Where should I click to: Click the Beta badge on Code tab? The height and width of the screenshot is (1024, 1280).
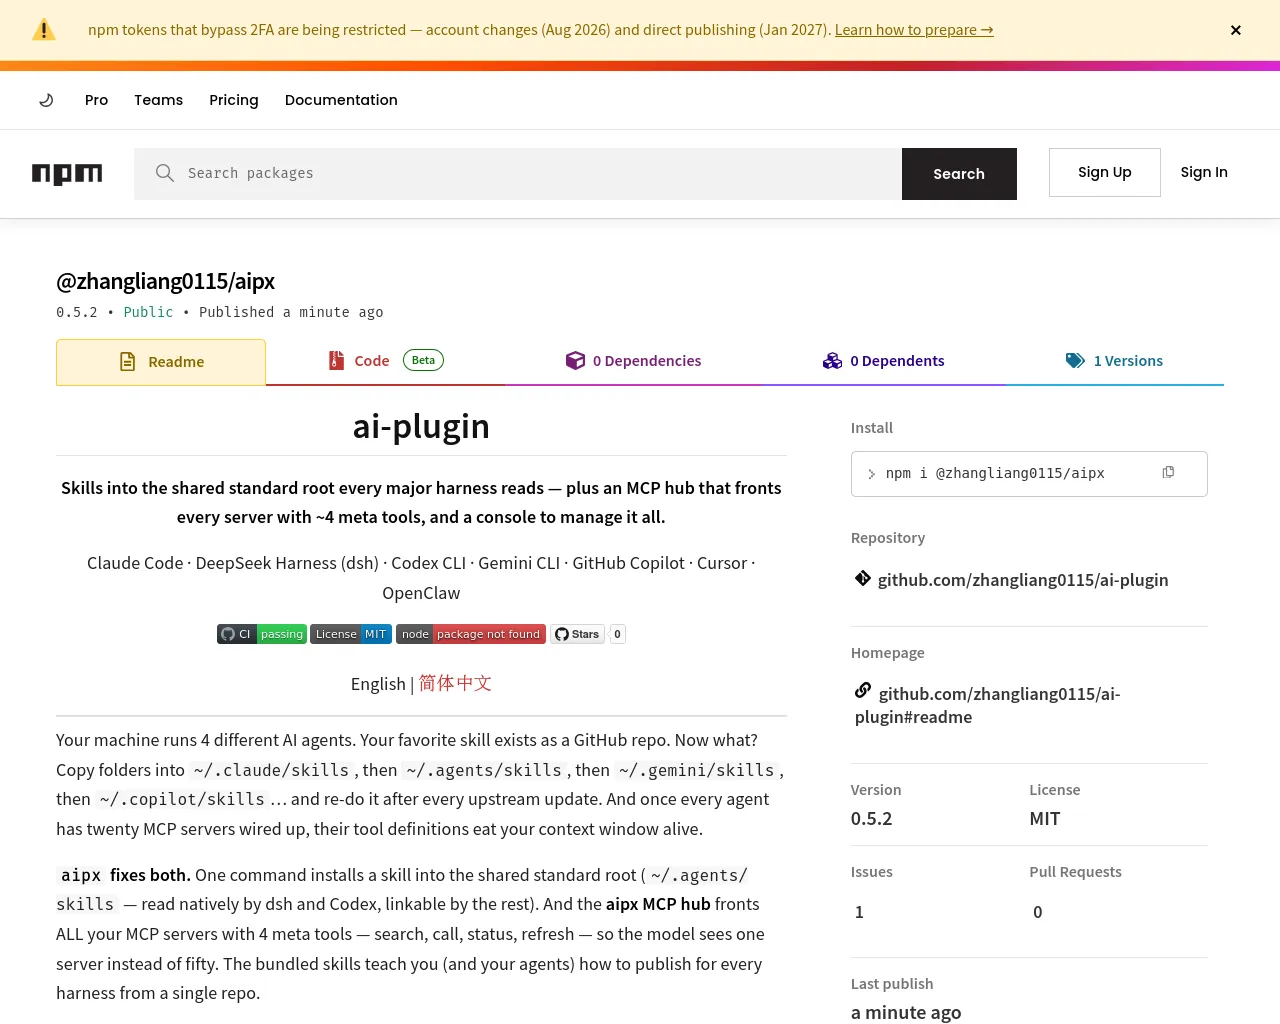(x=423, y=360)
